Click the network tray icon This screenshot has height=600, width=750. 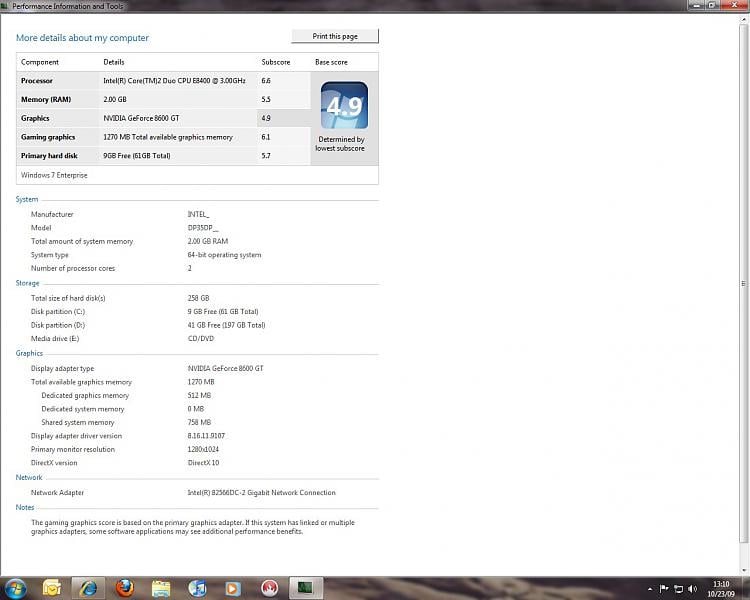point(678,589)
